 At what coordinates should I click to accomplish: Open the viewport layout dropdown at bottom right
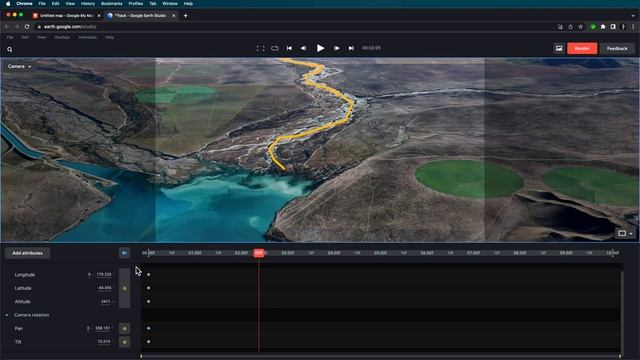click(x=625, y=233)
